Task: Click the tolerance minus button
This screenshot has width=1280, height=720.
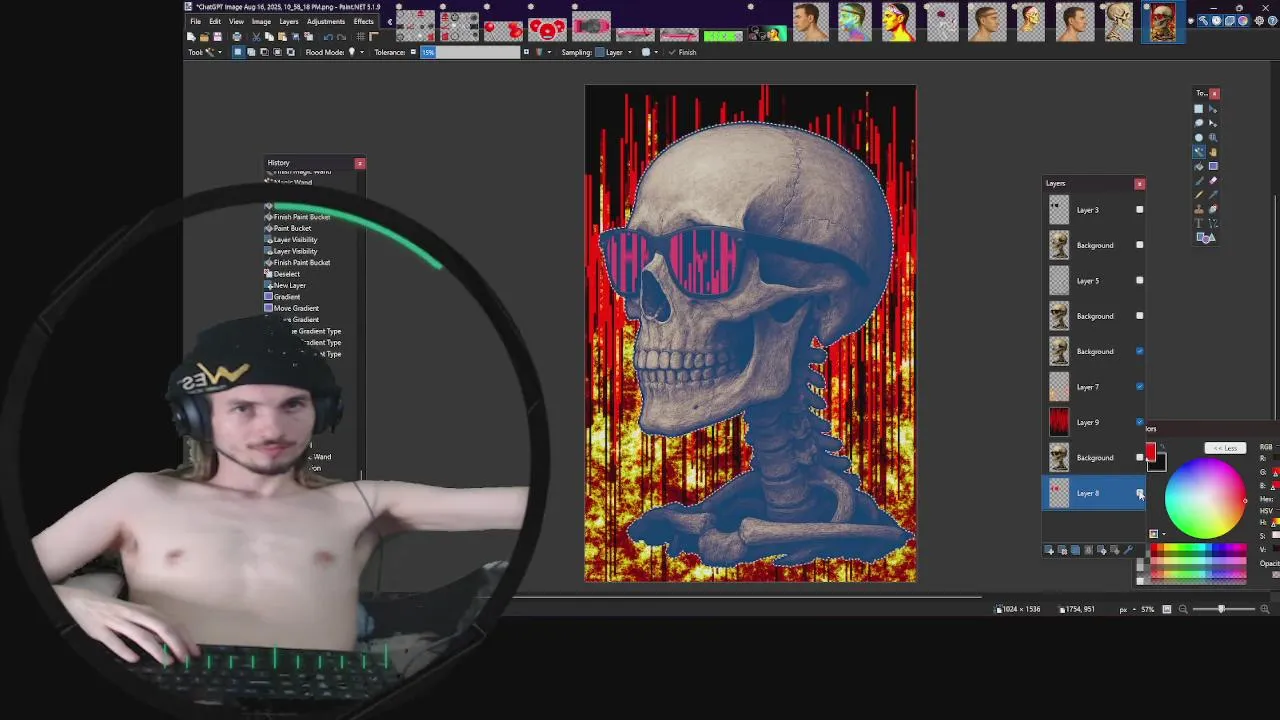Action: point(413,52)
